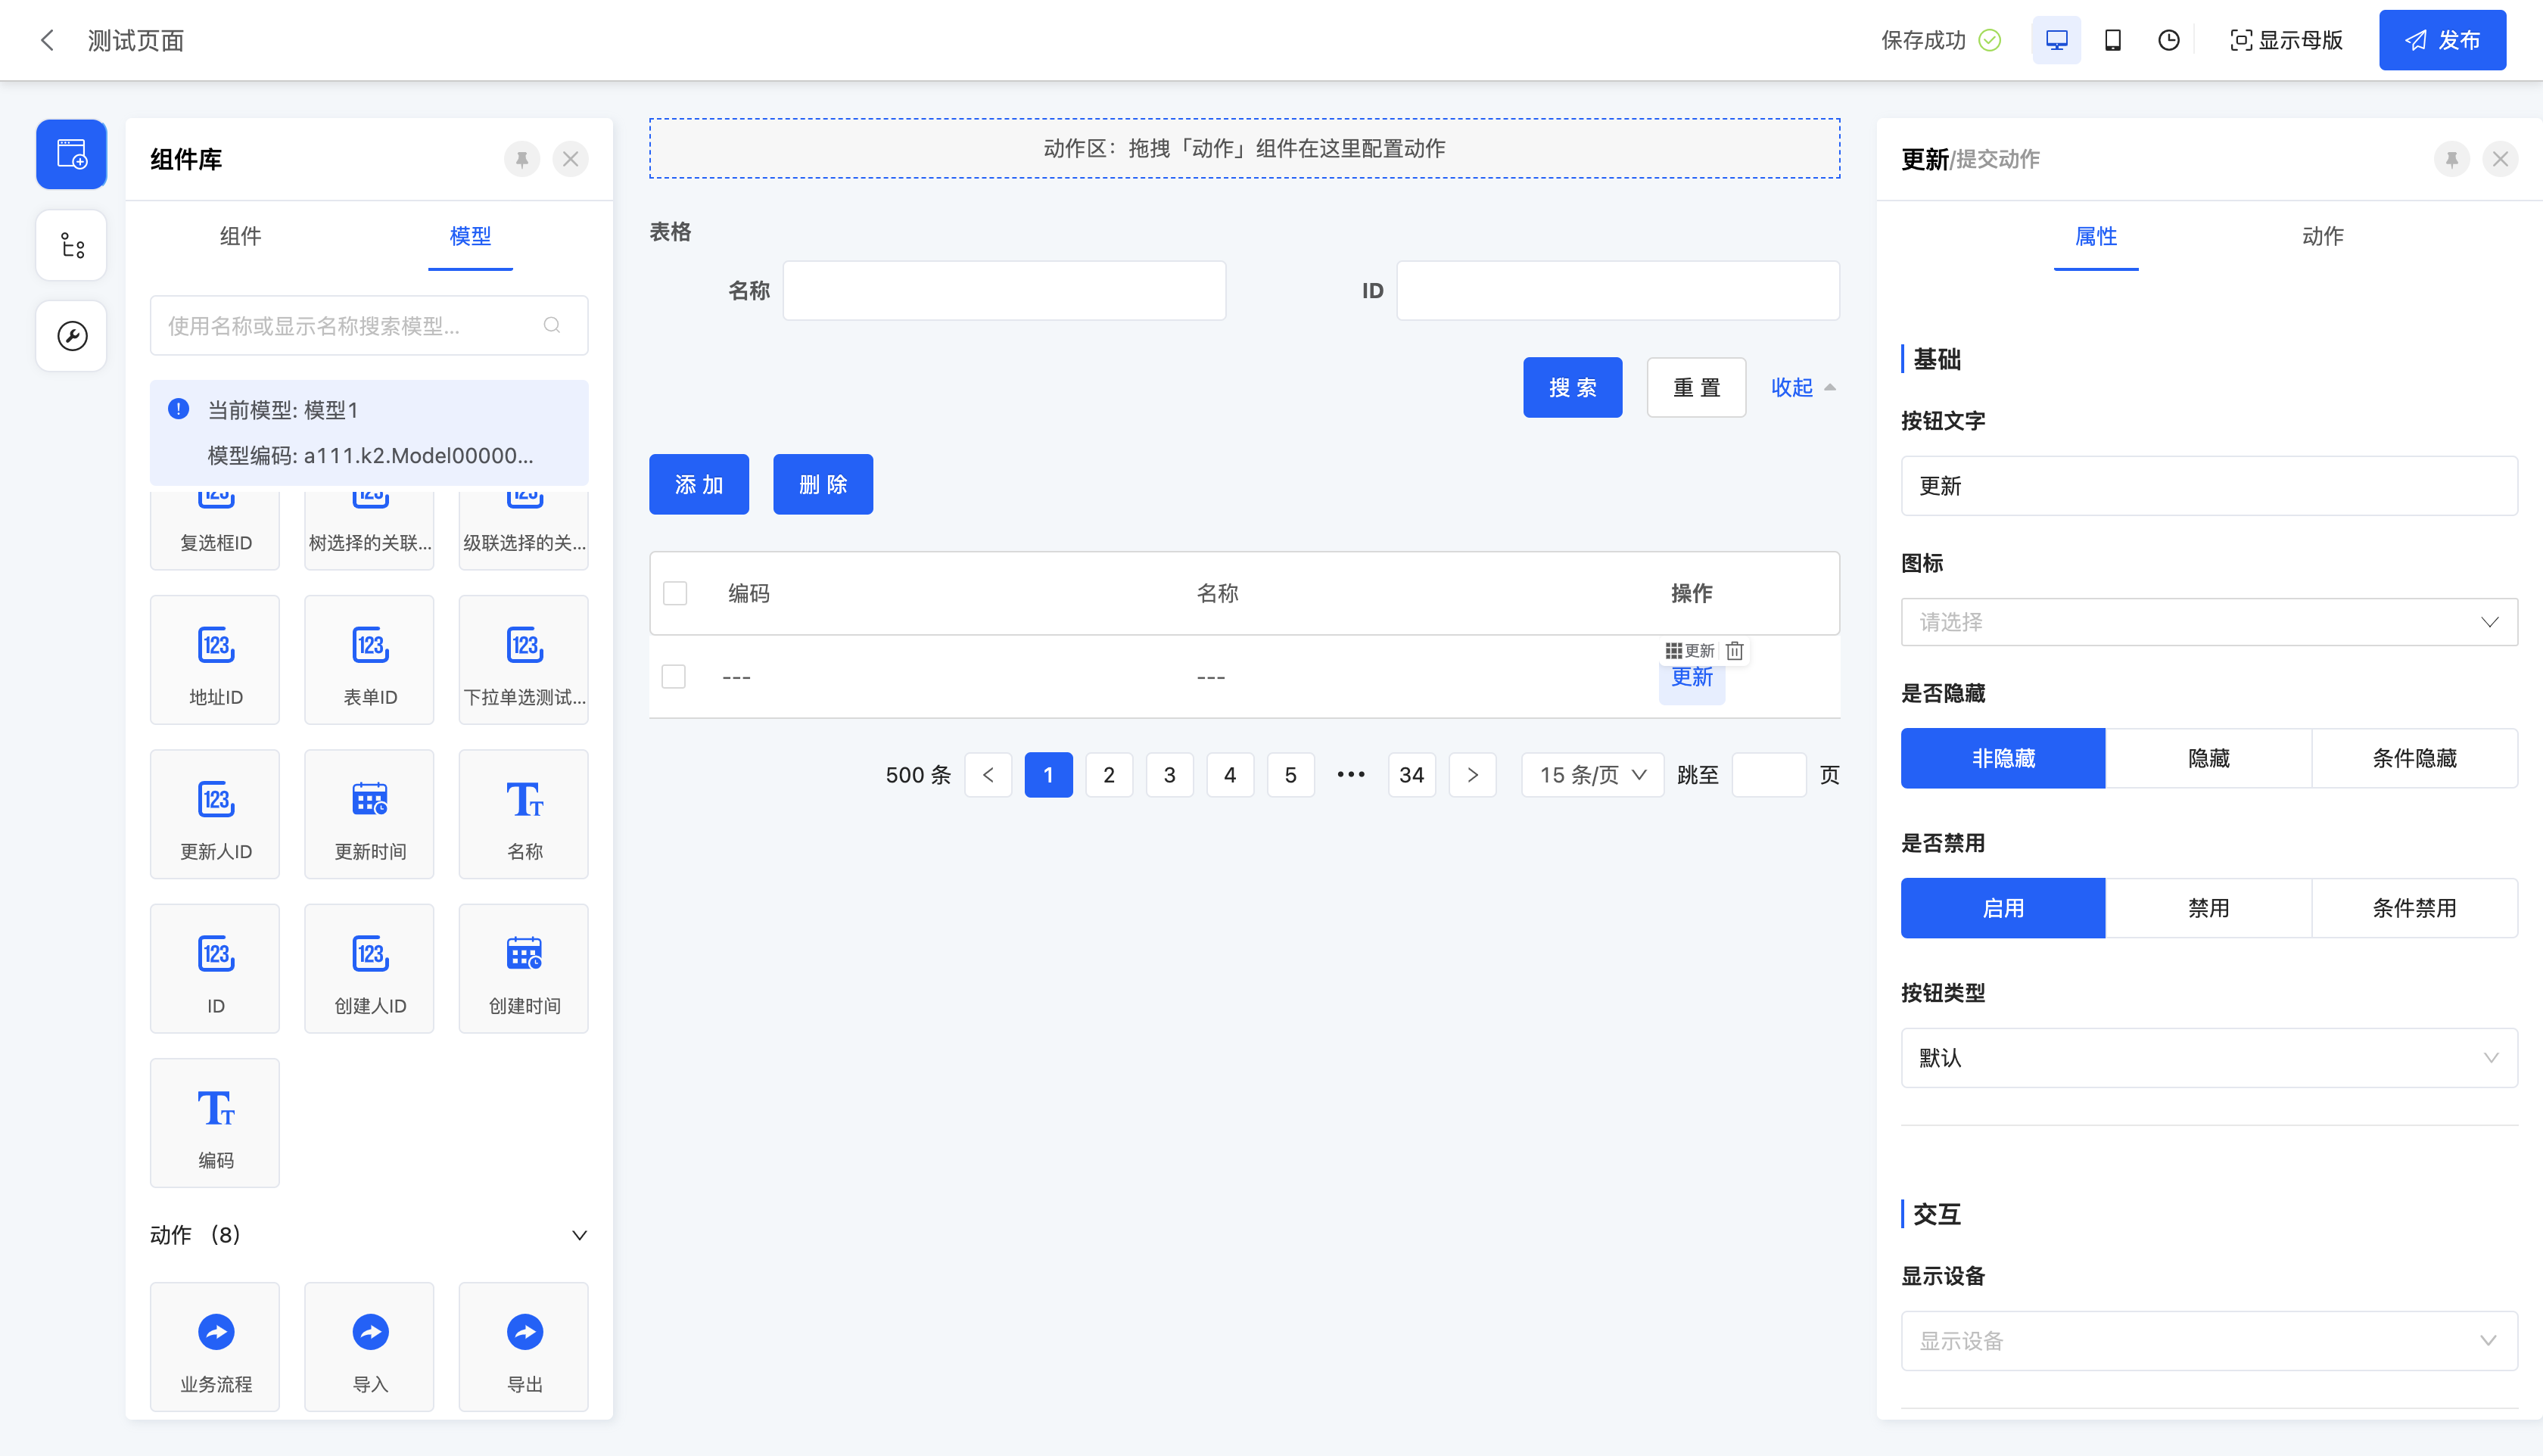Select the 更新时间 field component
The height and width of the screenshot is (1456, 2543).
pyautogui.click(x=369, y=814)
